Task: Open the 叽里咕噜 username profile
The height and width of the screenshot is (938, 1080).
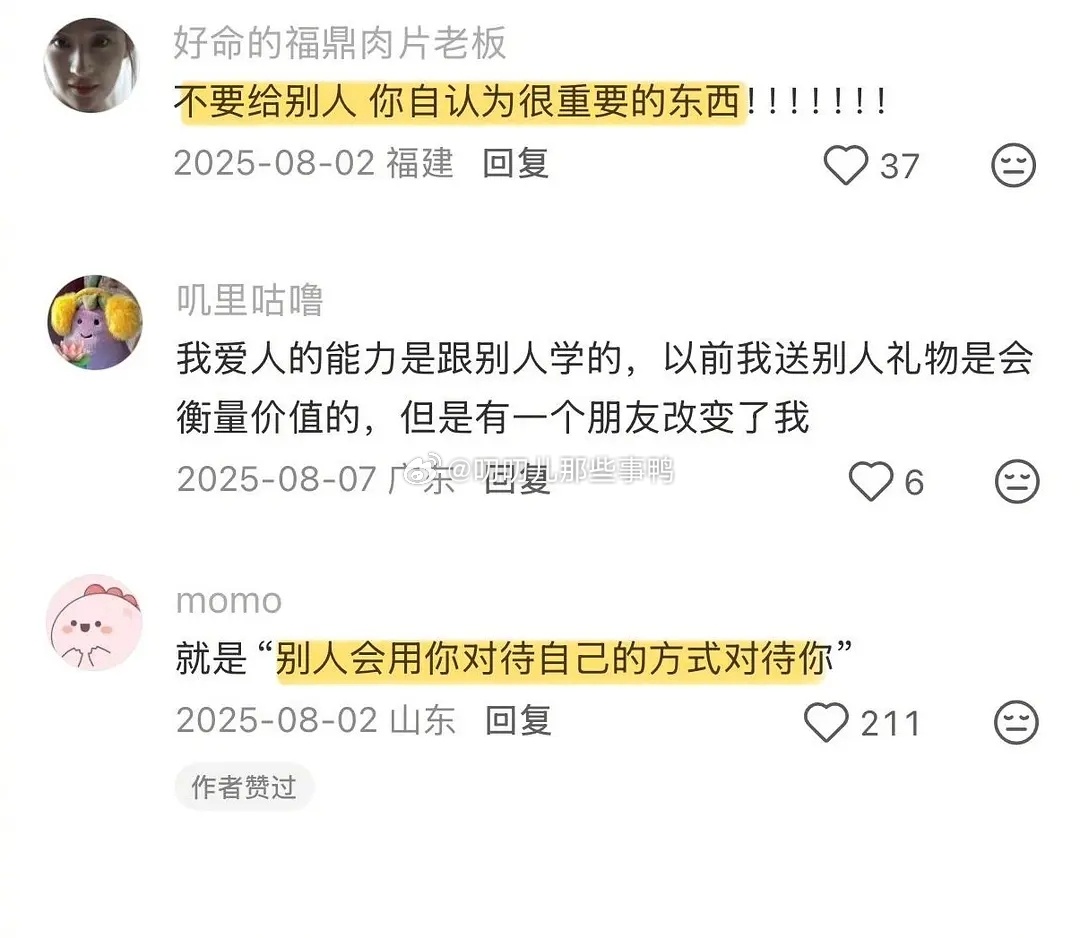Action: coord(250,300)
